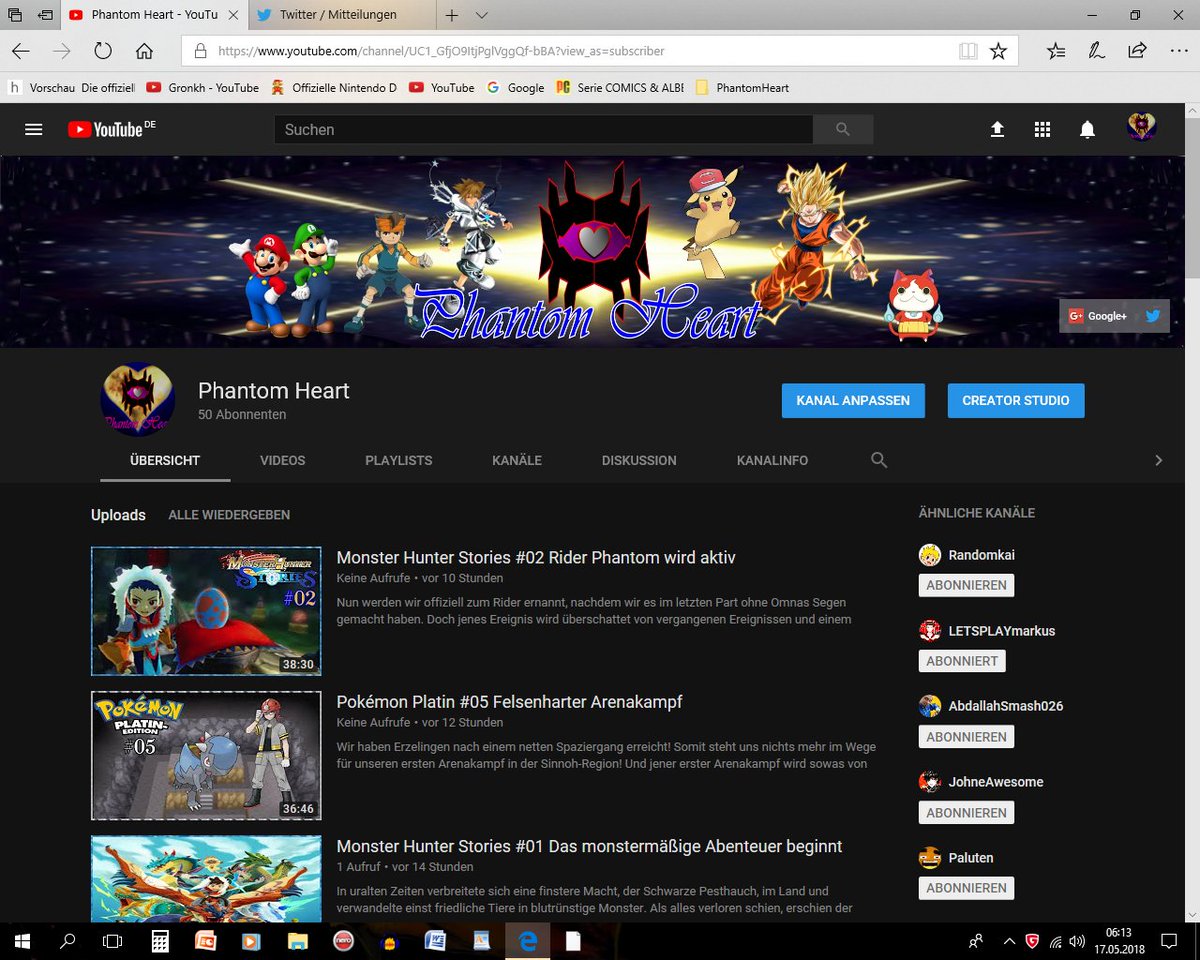Open Creator Studio button

pyautogui.click(x=1016, y=400)
